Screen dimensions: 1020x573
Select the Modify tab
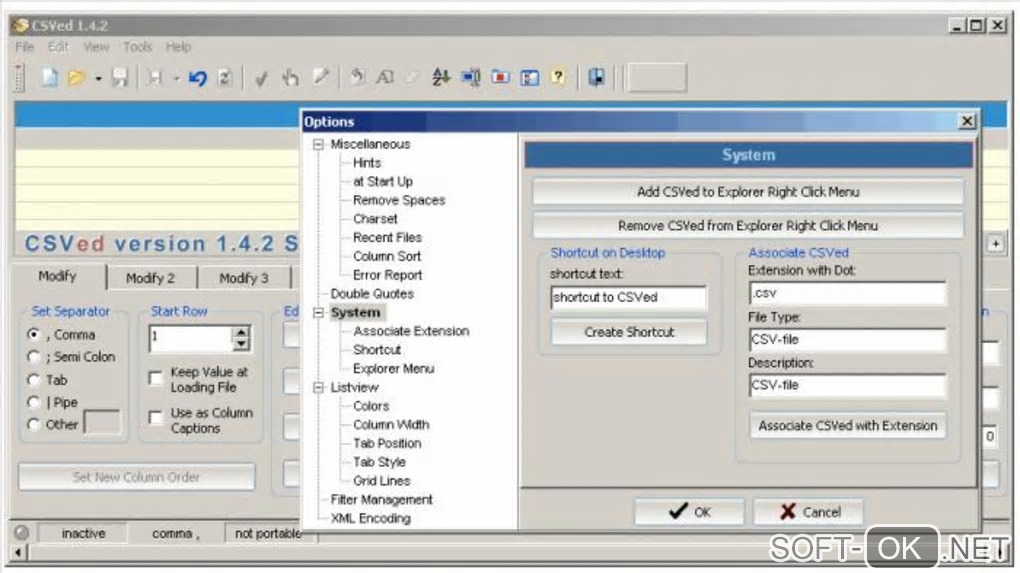coord(57,276)
